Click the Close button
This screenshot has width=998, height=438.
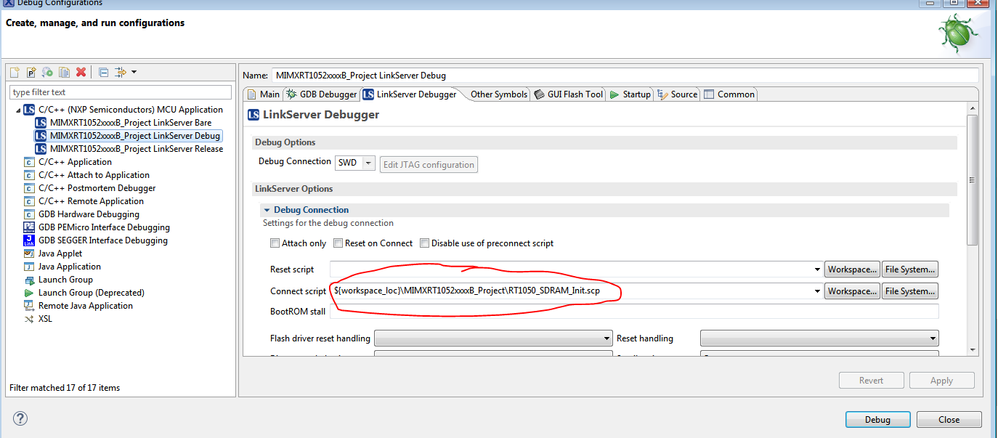(x=949, y=420)
